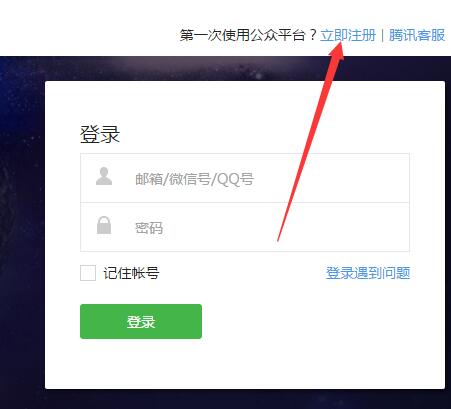This screenshot has height=409, width=451.
Task: Click the 记住帐号 label text
Action: coord(131,273)
